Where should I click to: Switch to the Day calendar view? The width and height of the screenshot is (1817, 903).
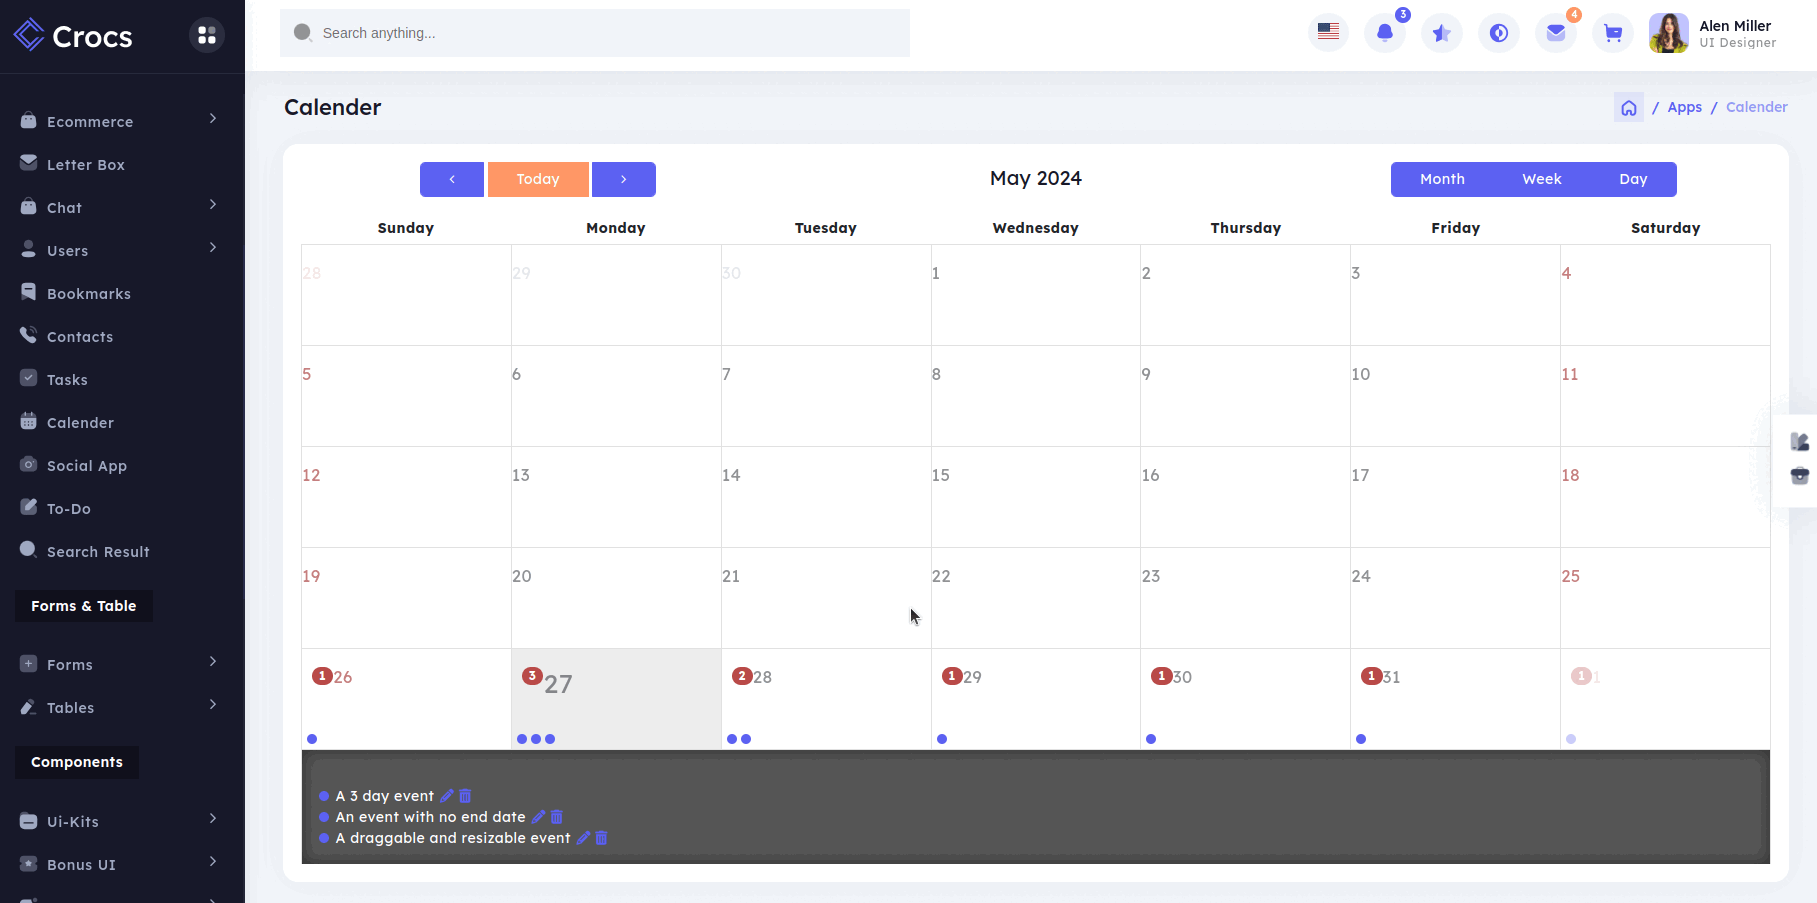tap(1633, 179)
